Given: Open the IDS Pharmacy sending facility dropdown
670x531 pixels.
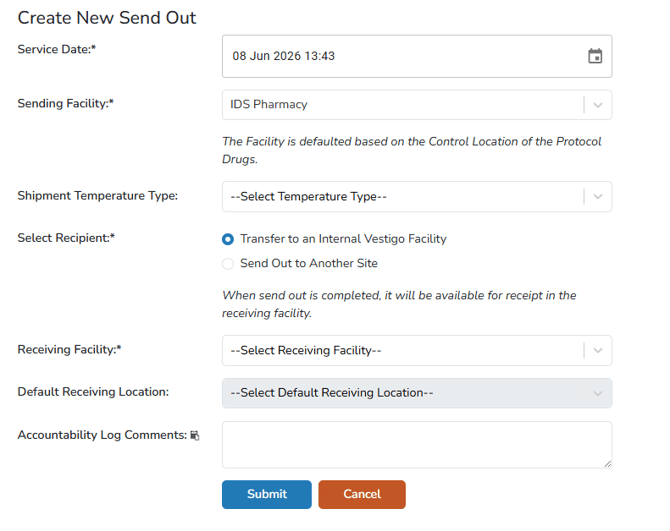Looking at the screenshot, I should [x=417, y=105].
